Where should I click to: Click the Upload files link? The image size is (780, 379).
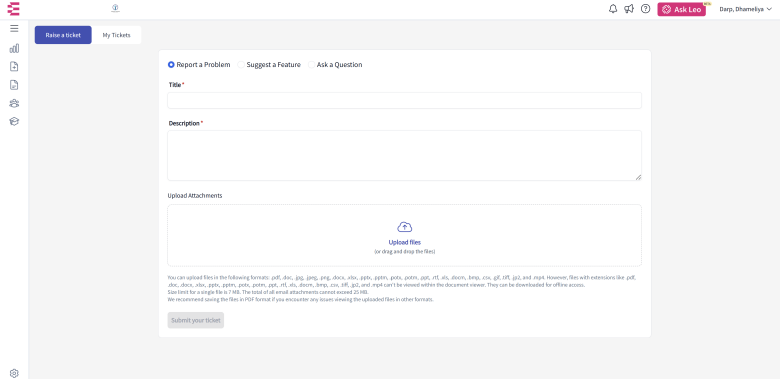tap(404, 242)
